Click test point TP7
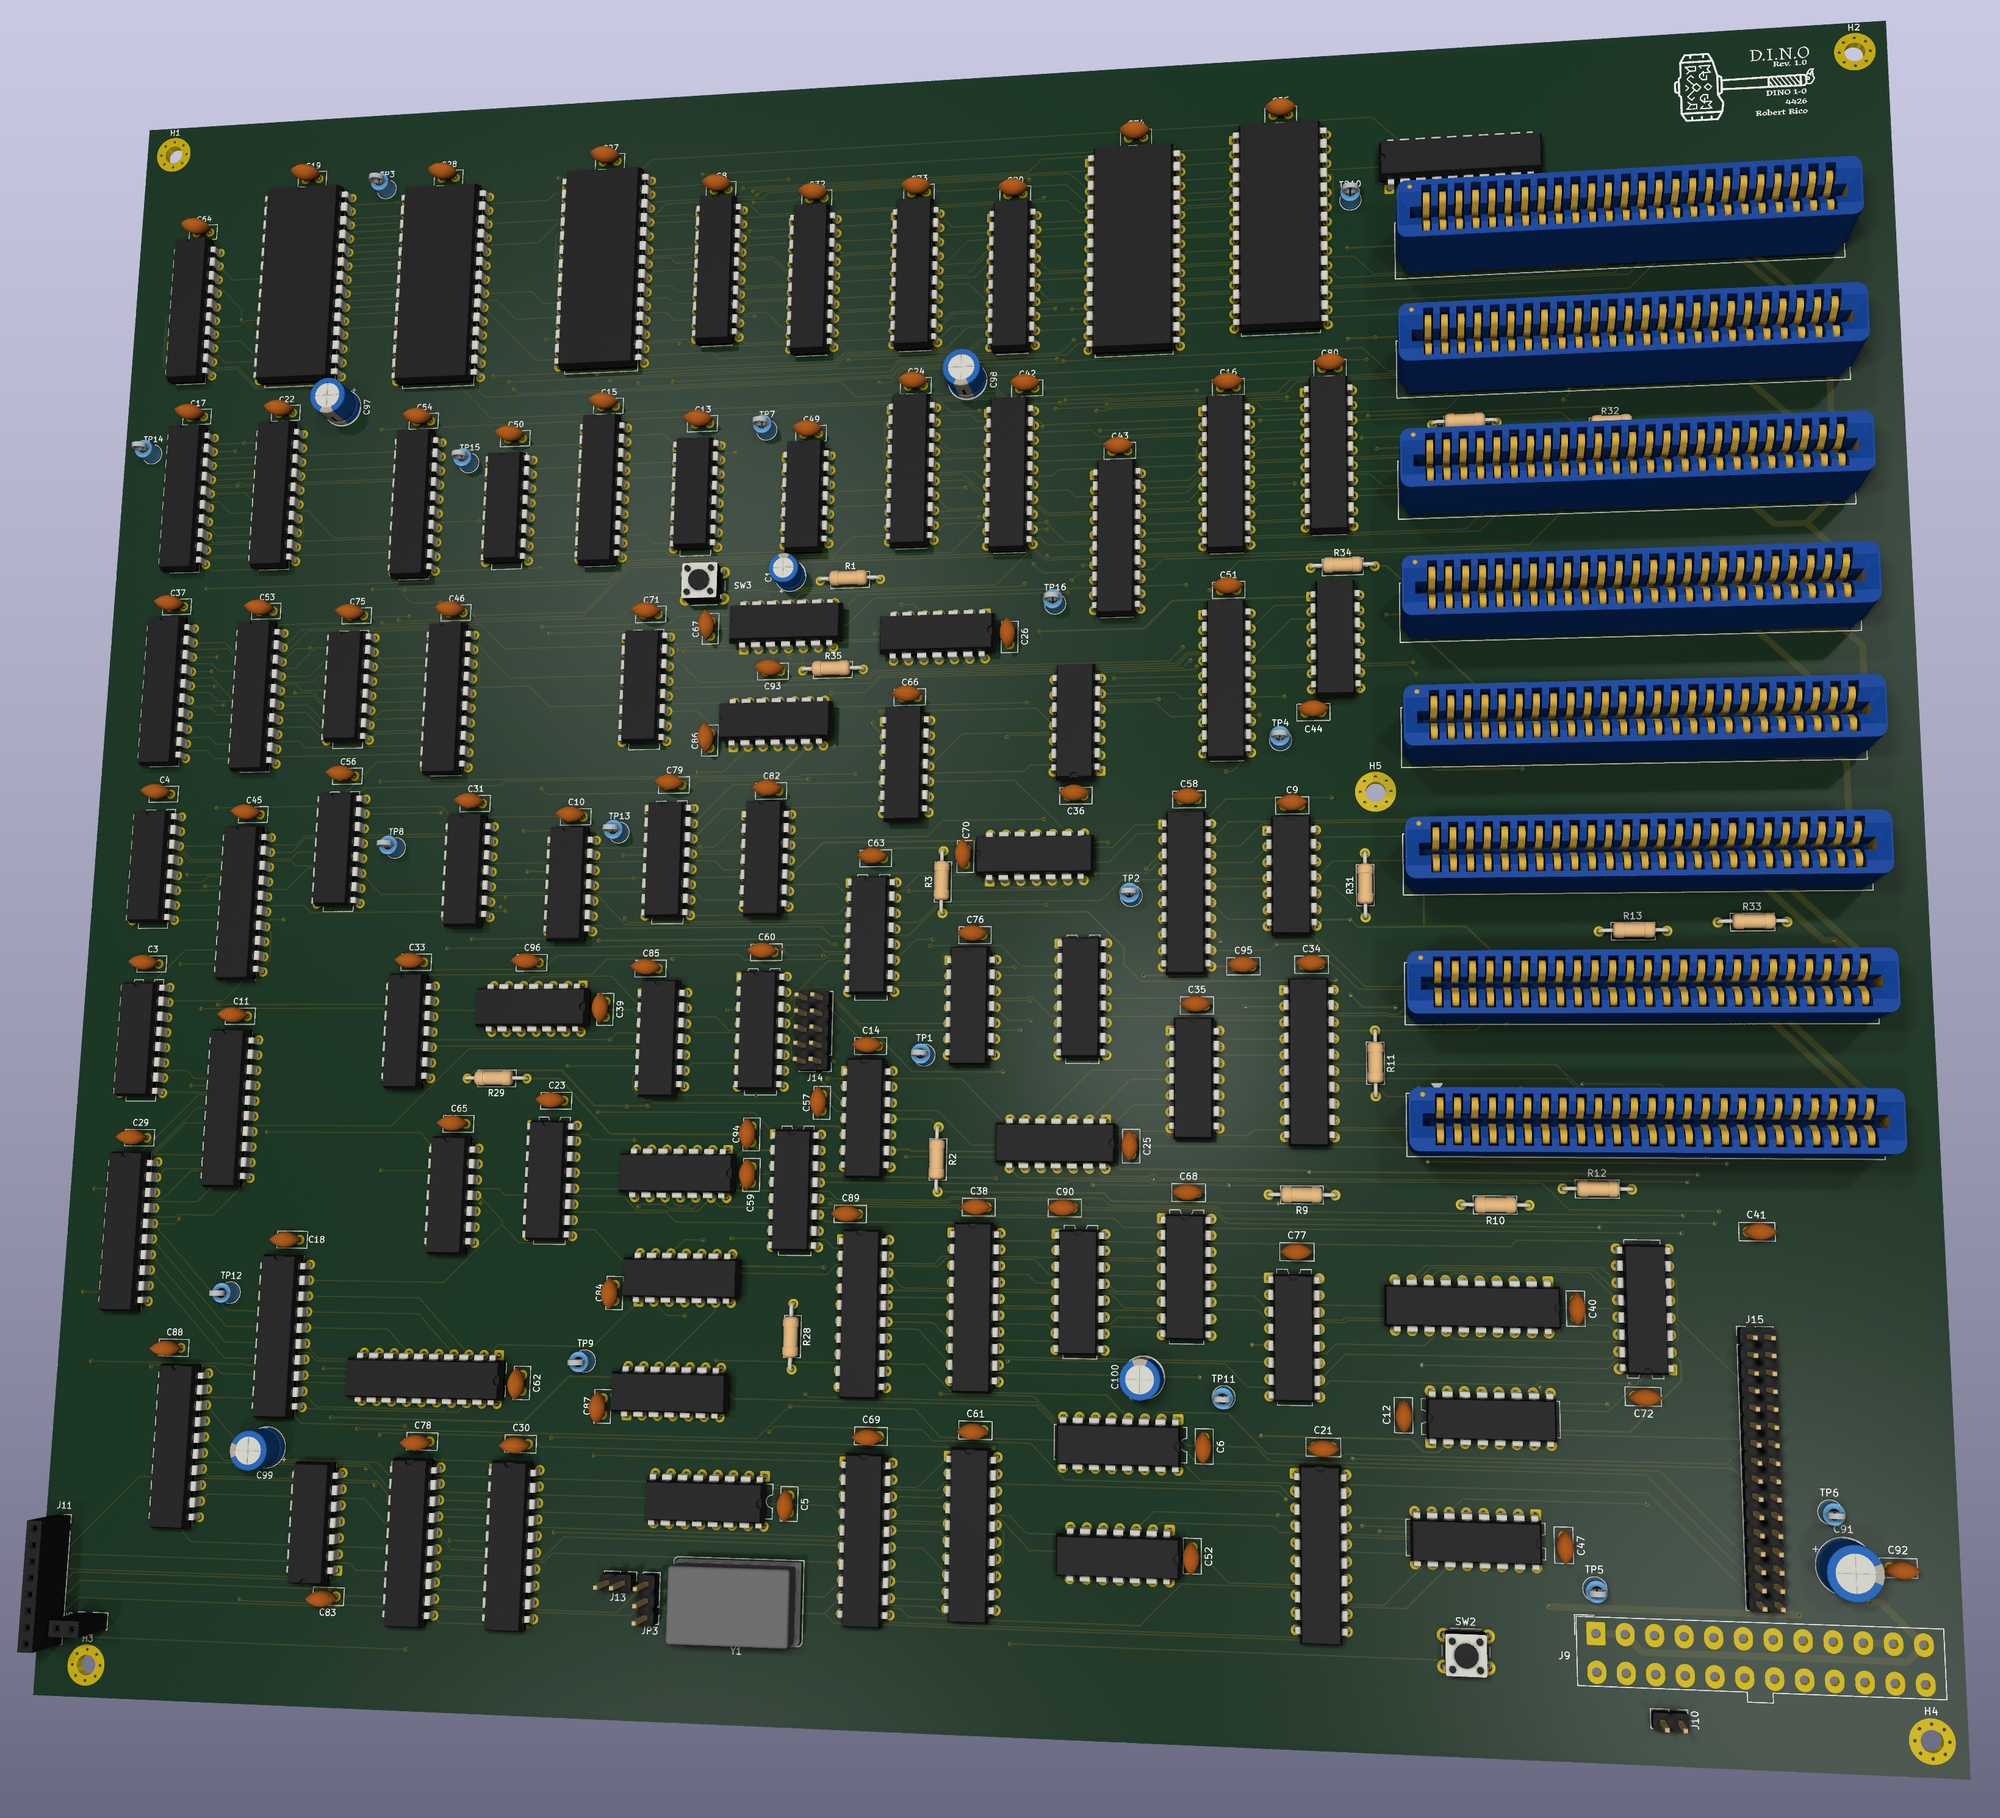The width and height of the screenshot is (2000, 1818). 765,428
